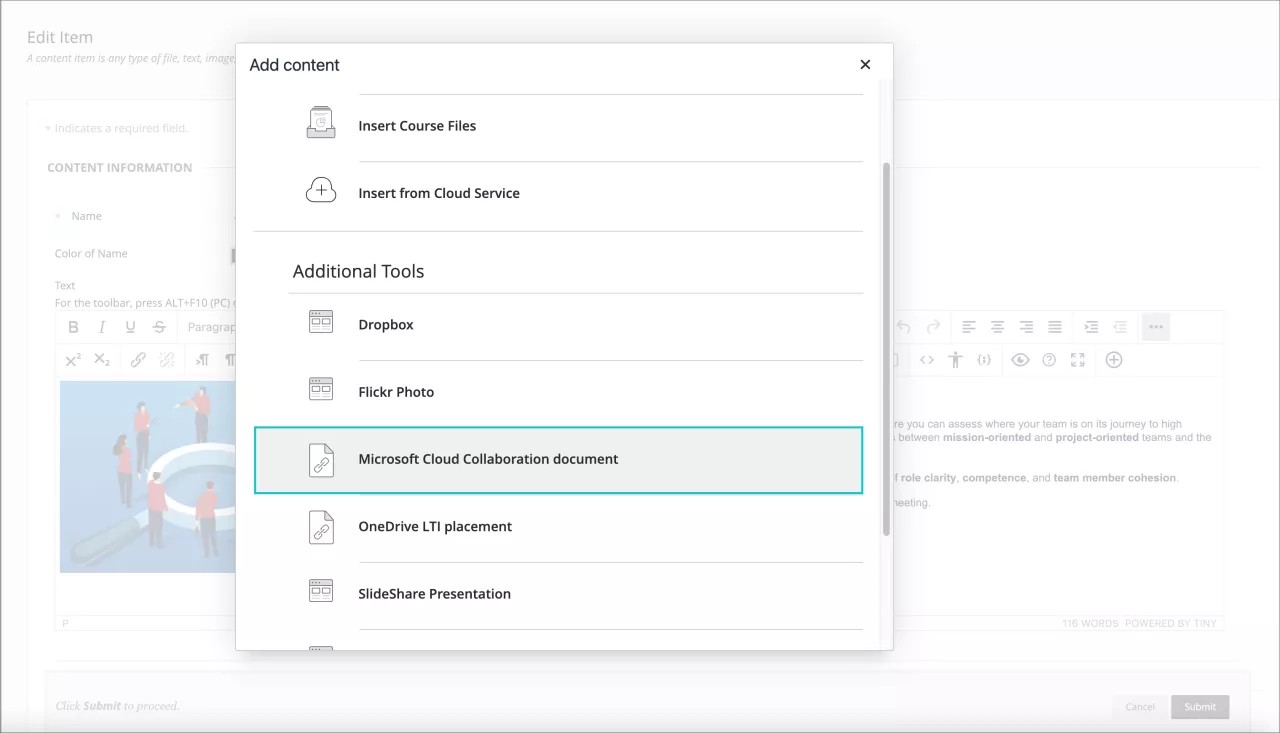Open the insert menu with plus icon
1280x733 pixels.
1114,360
